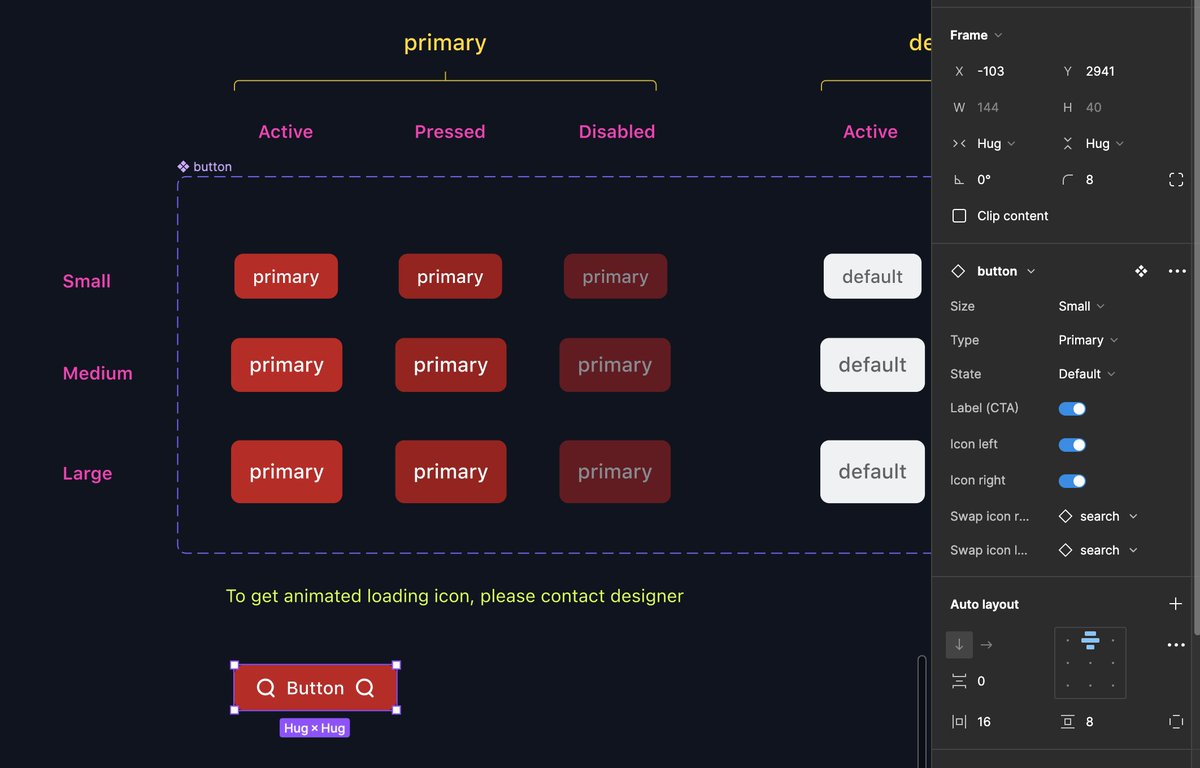Screen dimensions: 1200x768
Task: Click the spacing between items icon
Action: coord(959,681)
